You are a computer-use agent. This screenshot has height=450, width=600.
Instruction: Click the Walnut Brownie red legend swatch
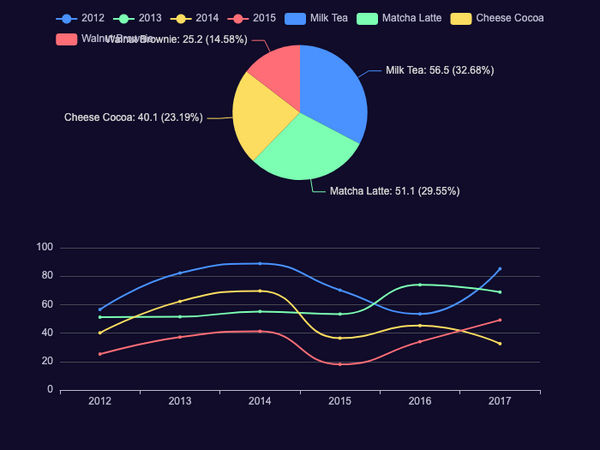pyautogui.click(x=66, y=39)
